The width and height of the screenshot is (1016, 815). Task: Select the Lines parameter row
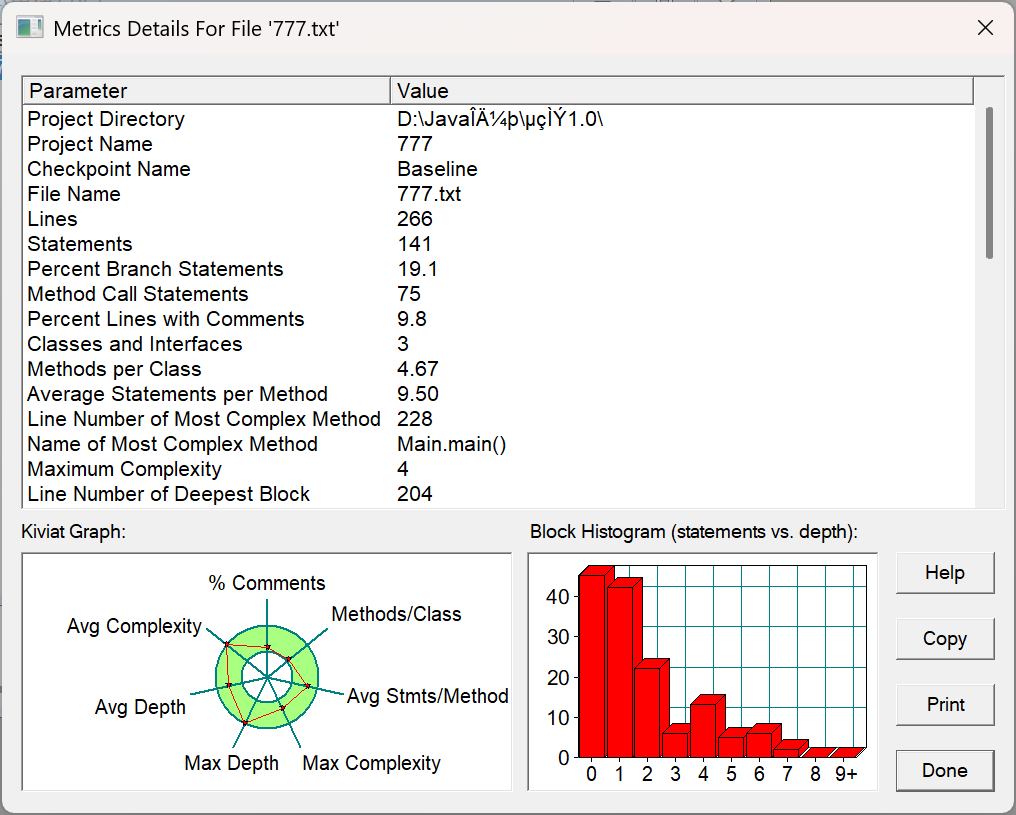tap(499, 219)
